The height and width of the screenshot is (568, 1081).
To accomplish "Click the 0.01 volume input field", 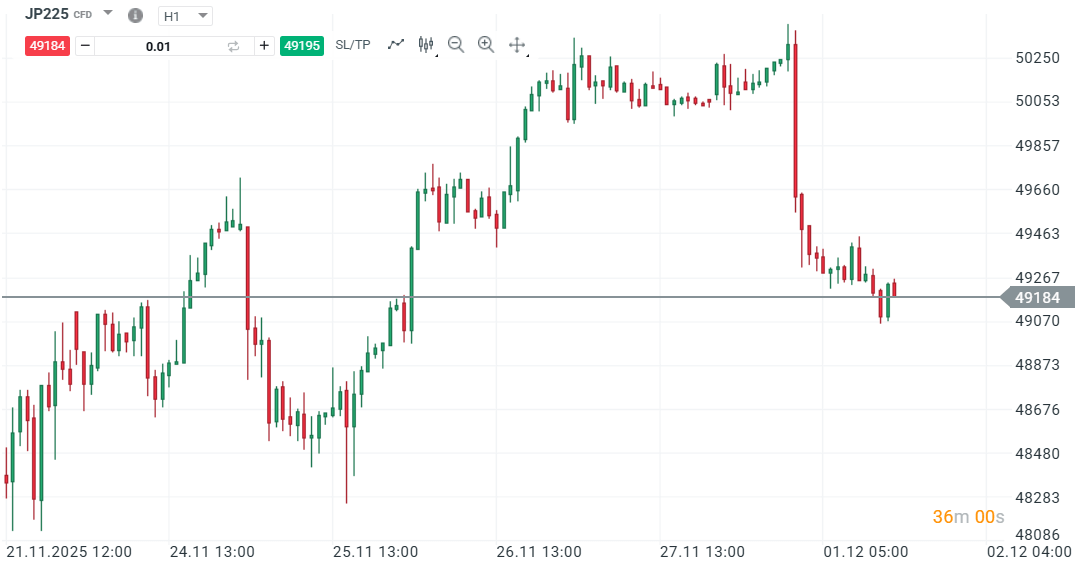I will tap(158, 46).
